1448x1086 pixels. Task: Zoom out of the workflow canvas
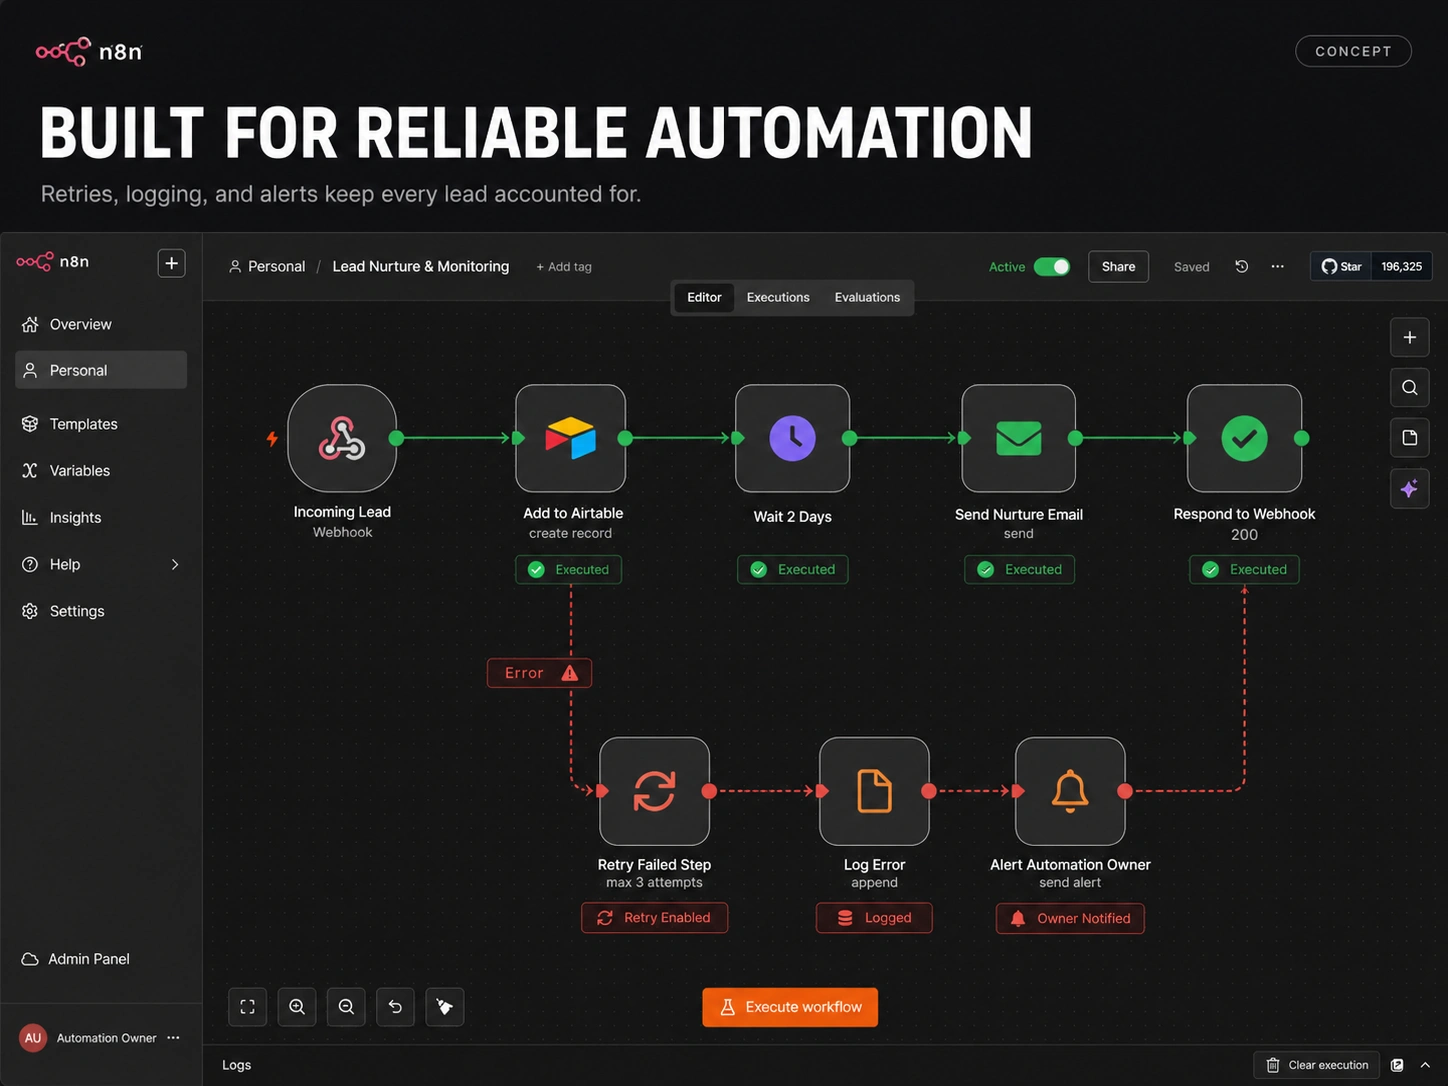pyautogui.click(x=346, y=1007)
